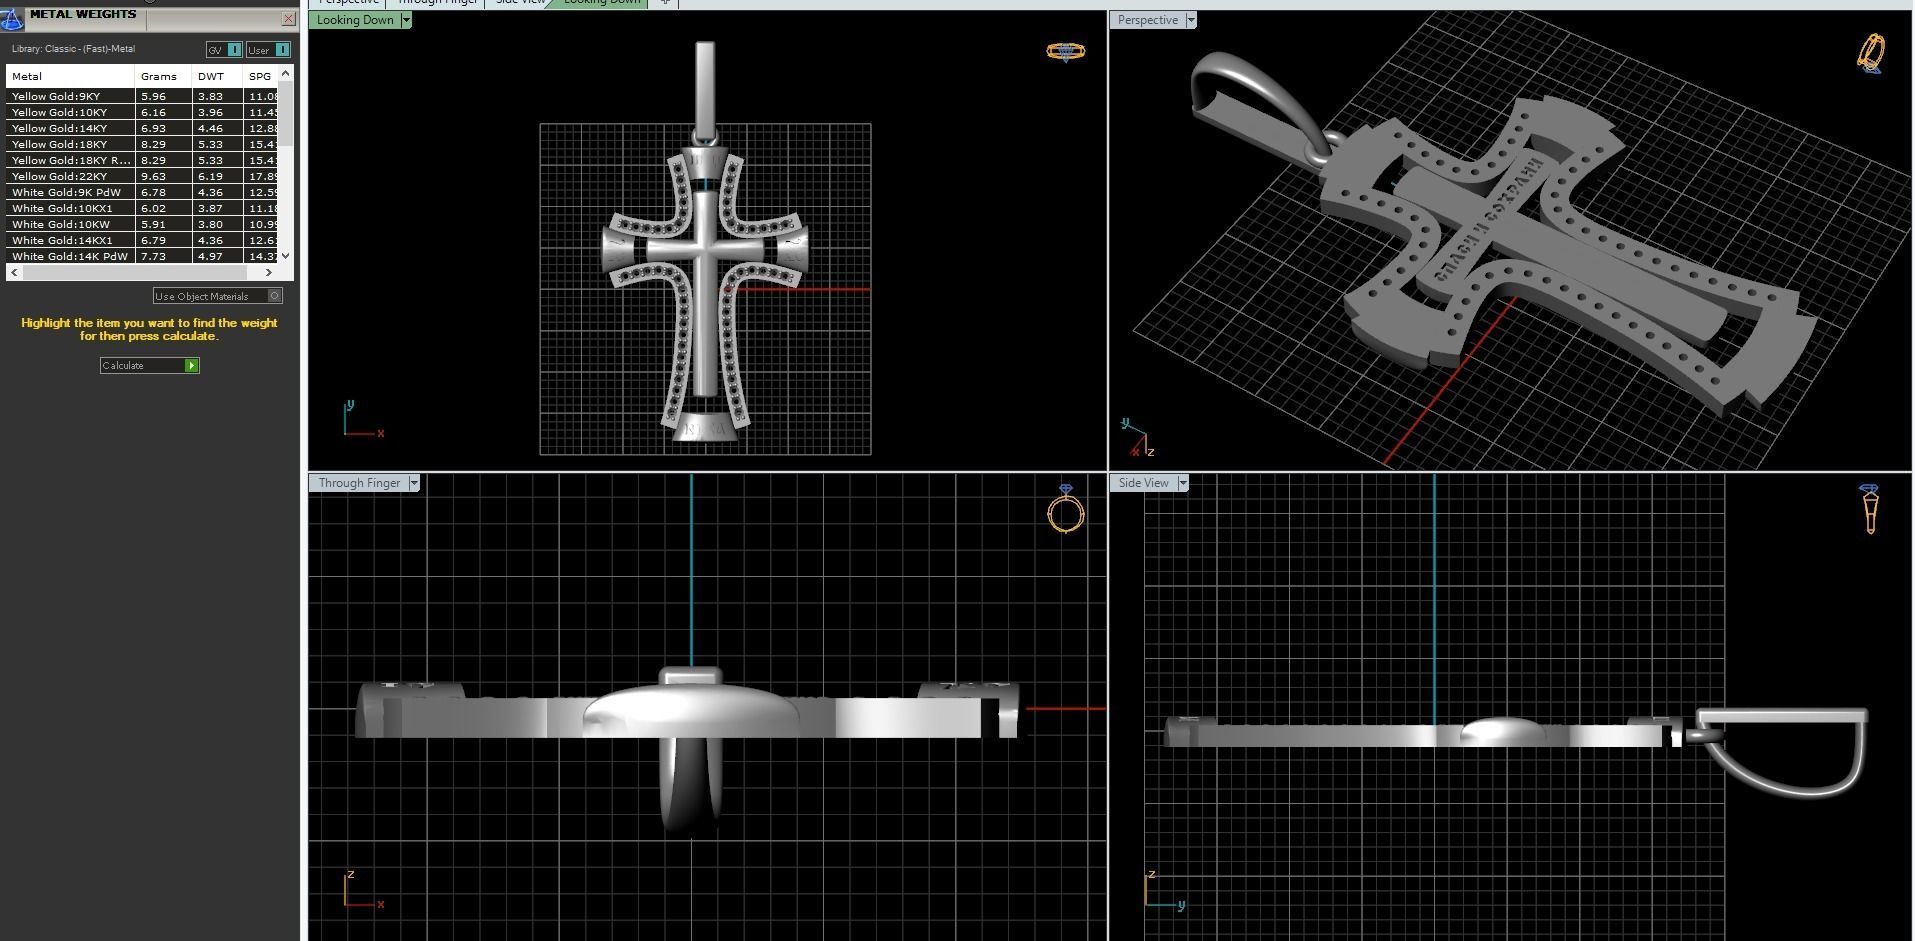Click the 9.63 grams value
The image size is (1915, 941).
[153, 176]
